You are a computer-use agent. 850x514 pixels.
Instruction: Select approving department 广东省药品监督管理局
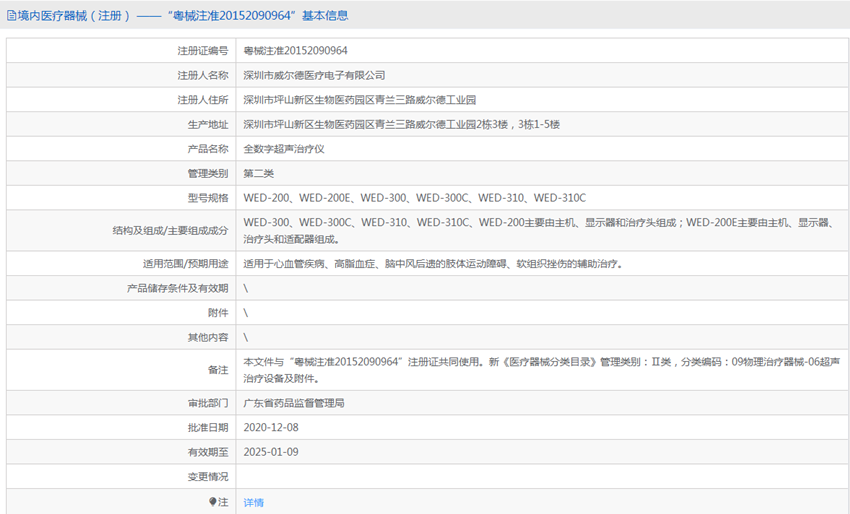[x=294, y=403]
